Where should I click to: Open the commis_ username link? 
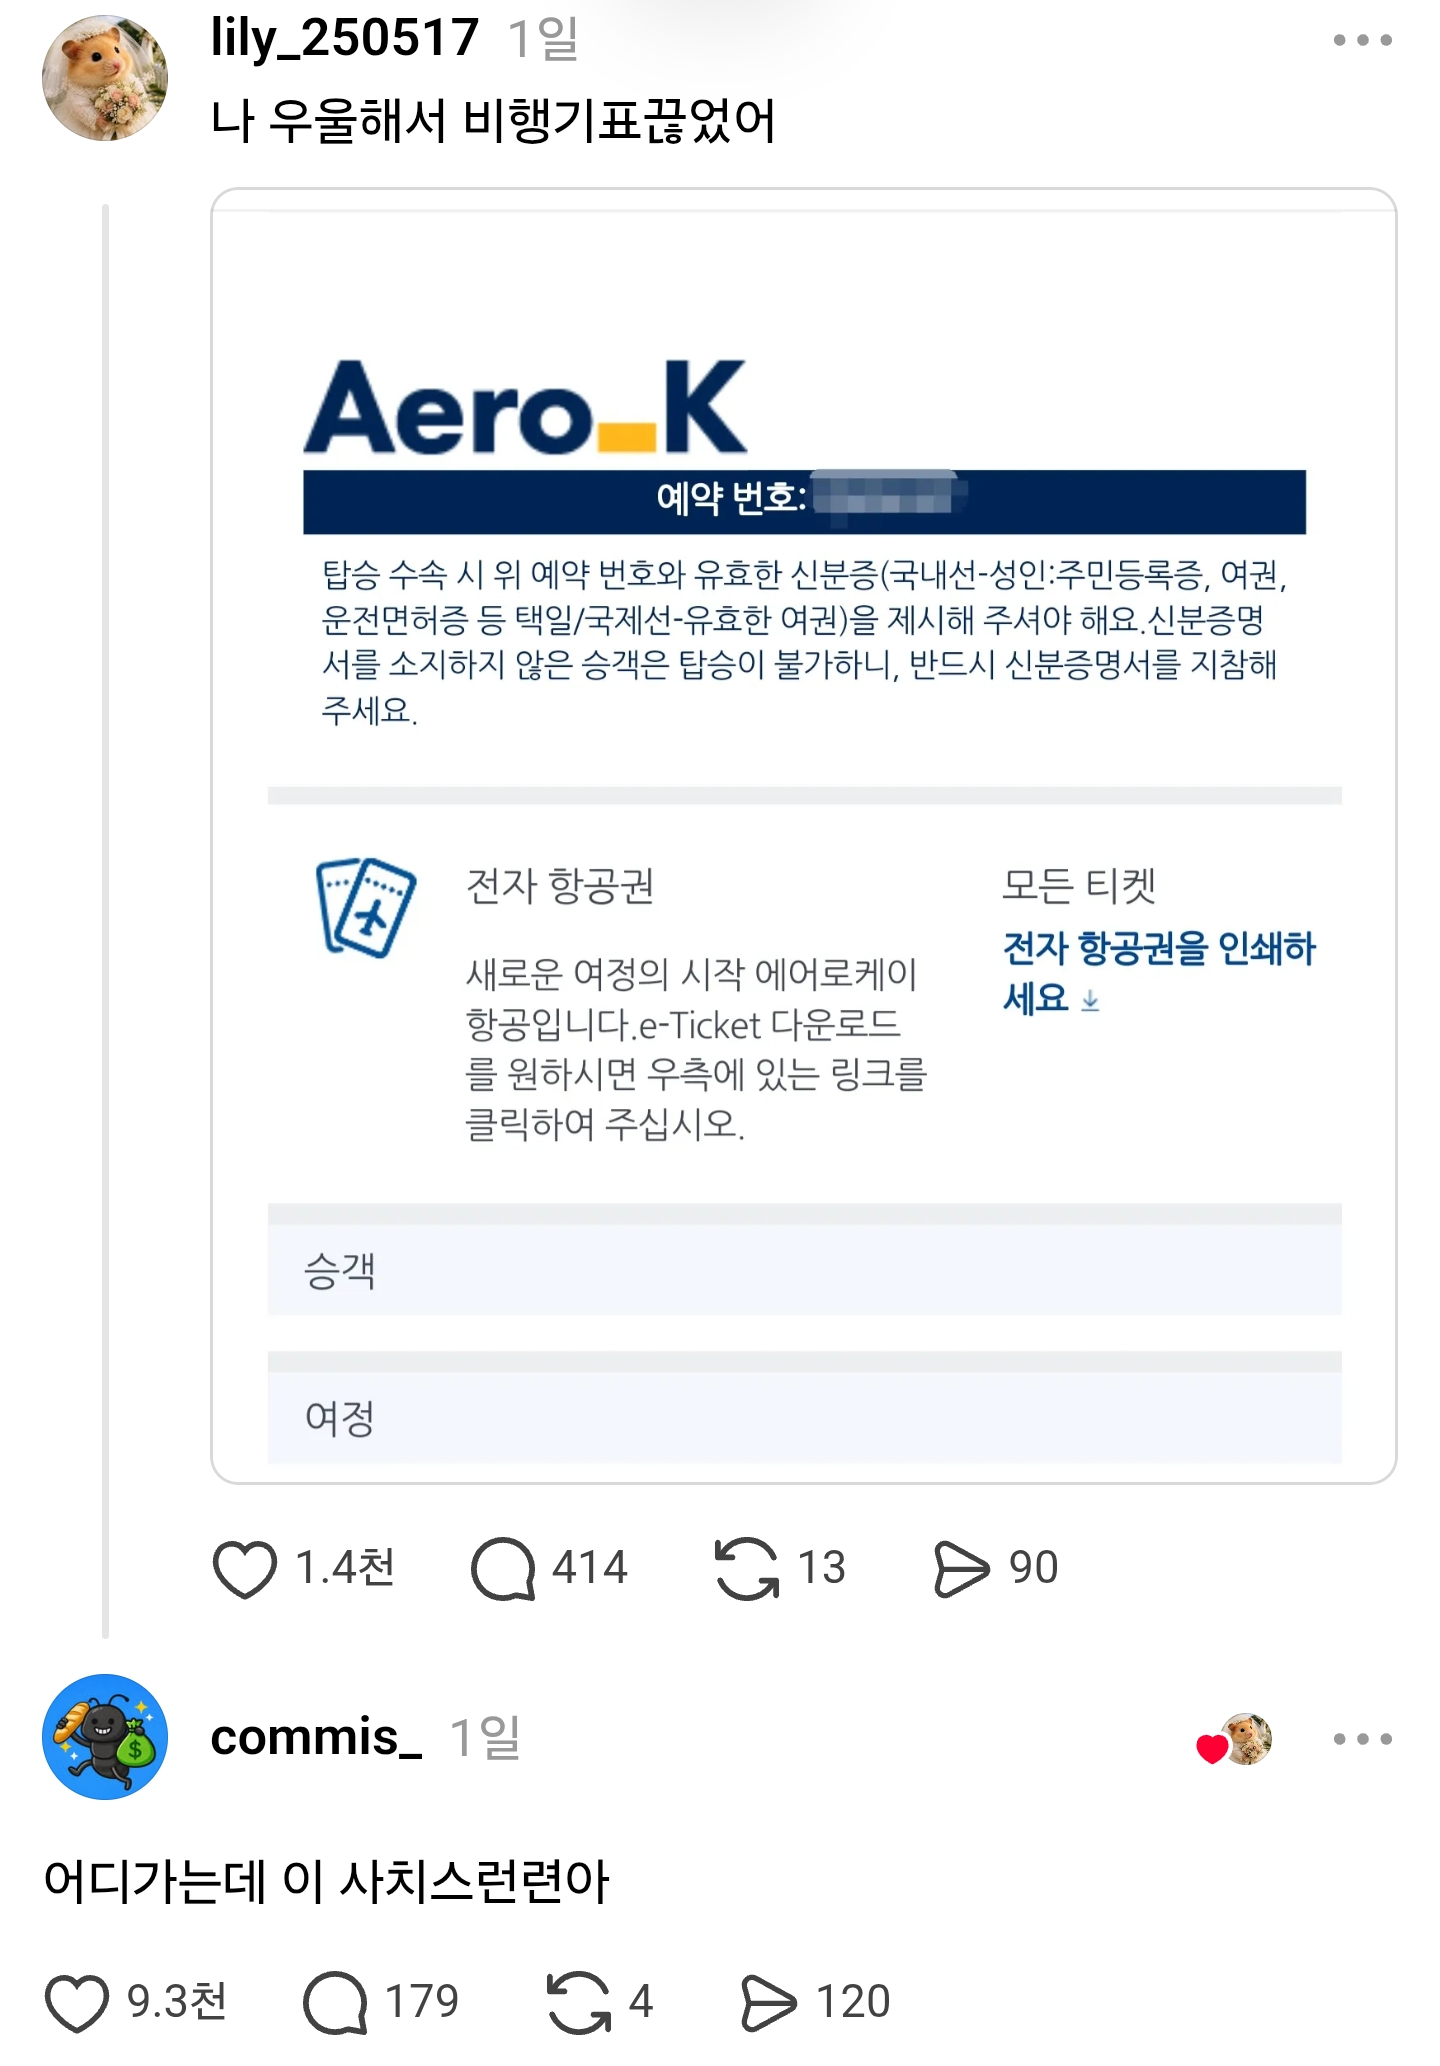[316, 1737]
